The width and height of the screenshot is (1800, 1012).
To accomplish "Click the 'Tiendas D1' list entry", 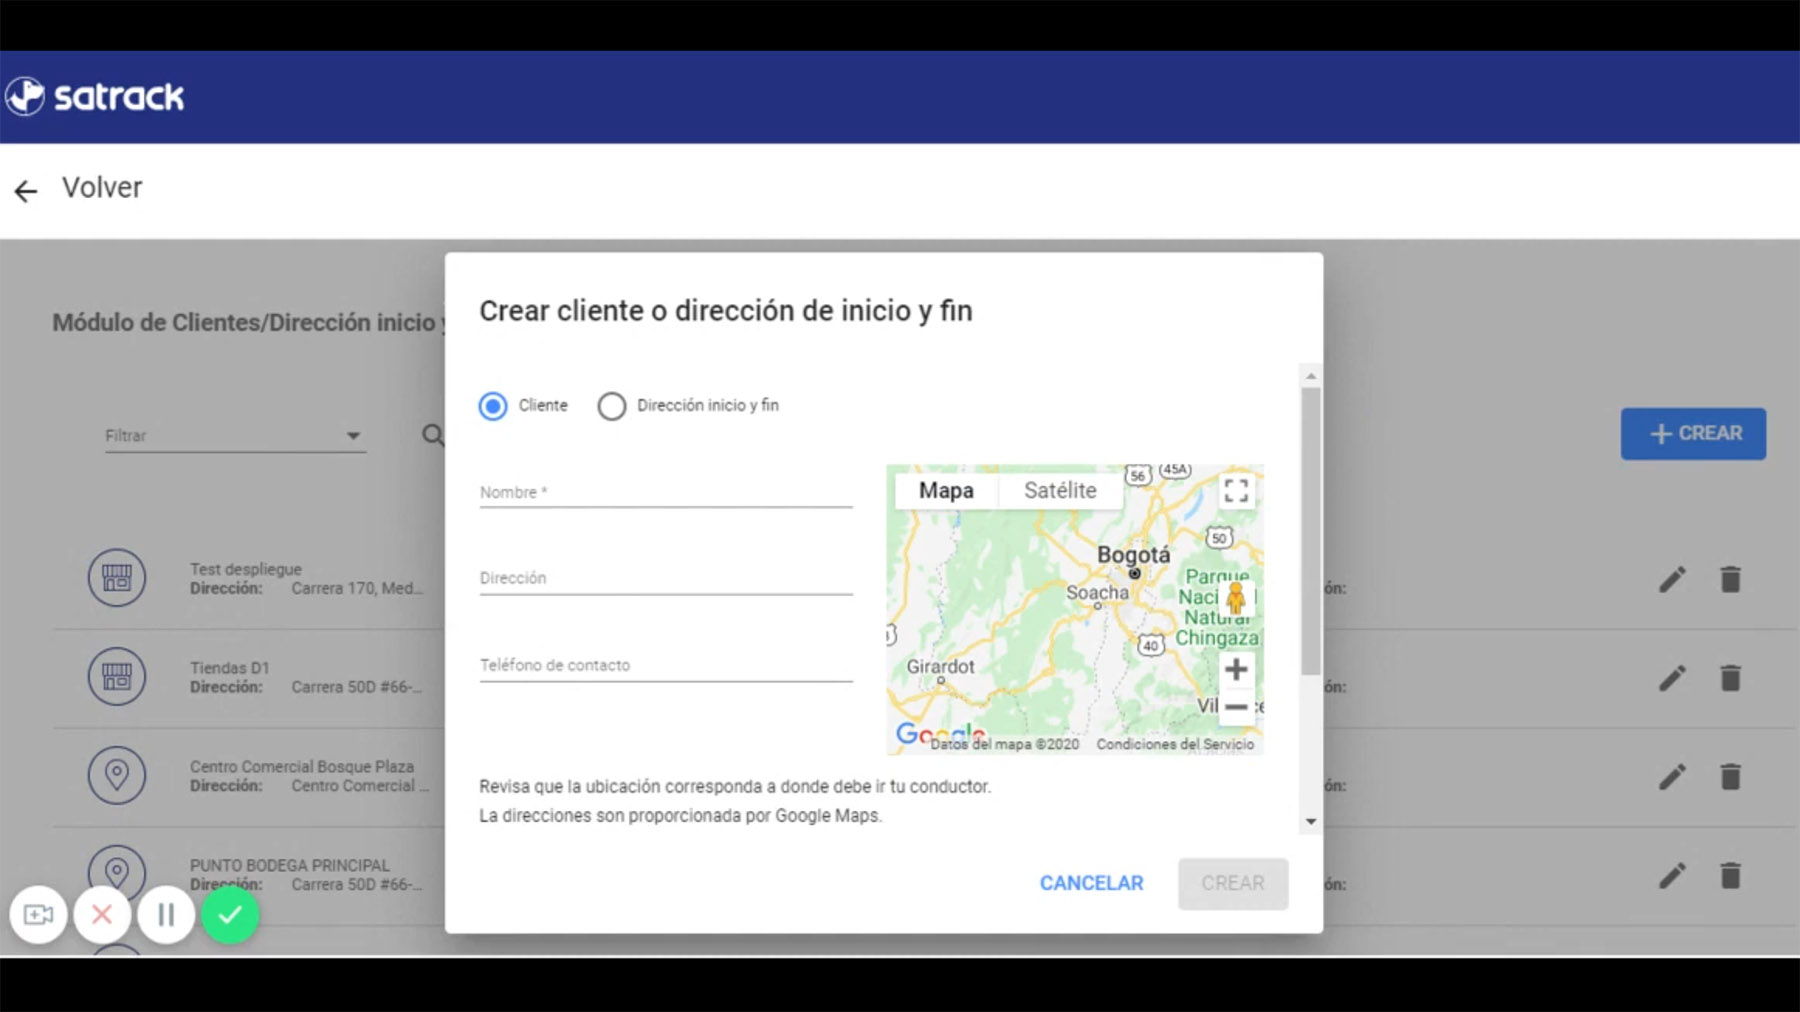I will tap(230, 668).
